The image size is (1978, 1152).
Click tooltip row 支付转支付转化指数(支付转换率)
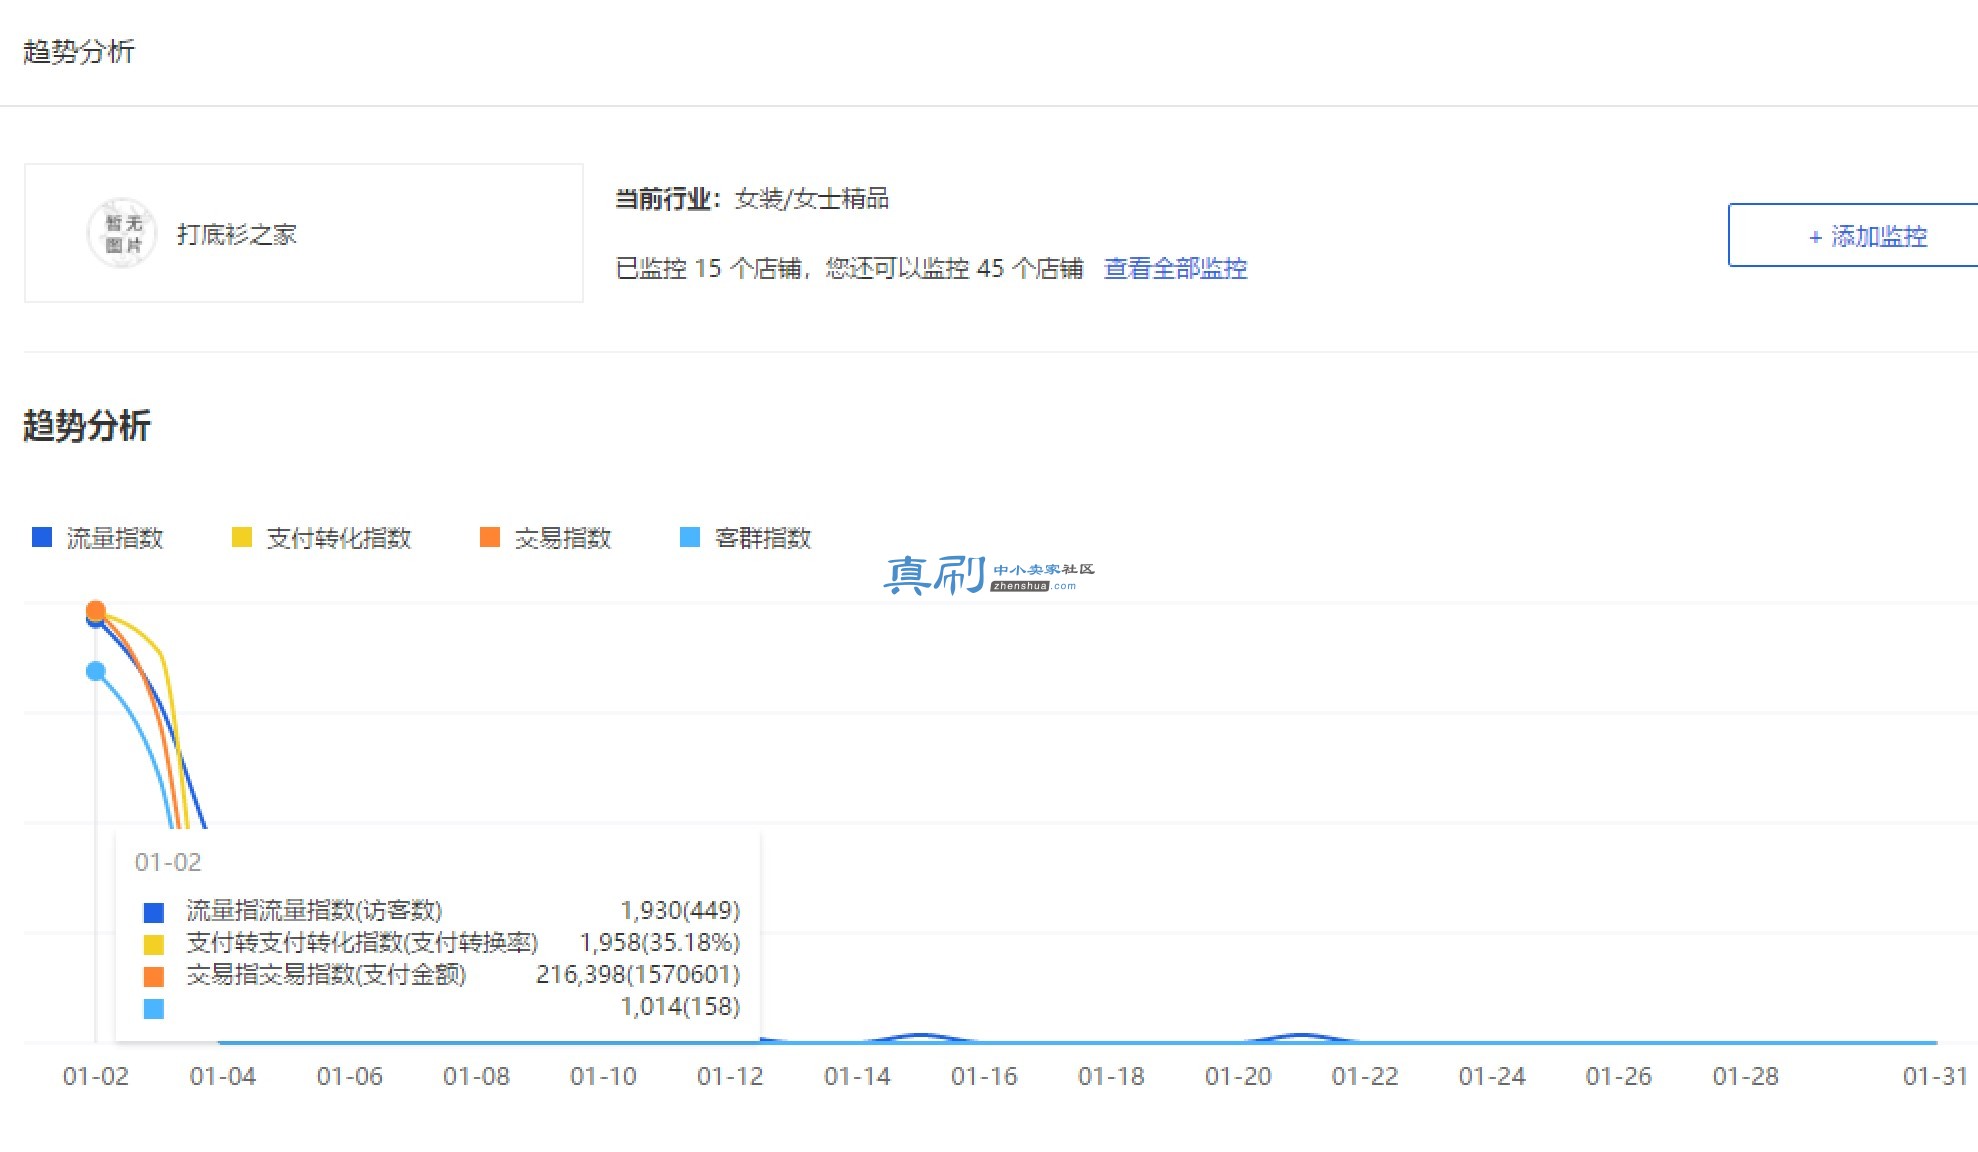(362, 942)
